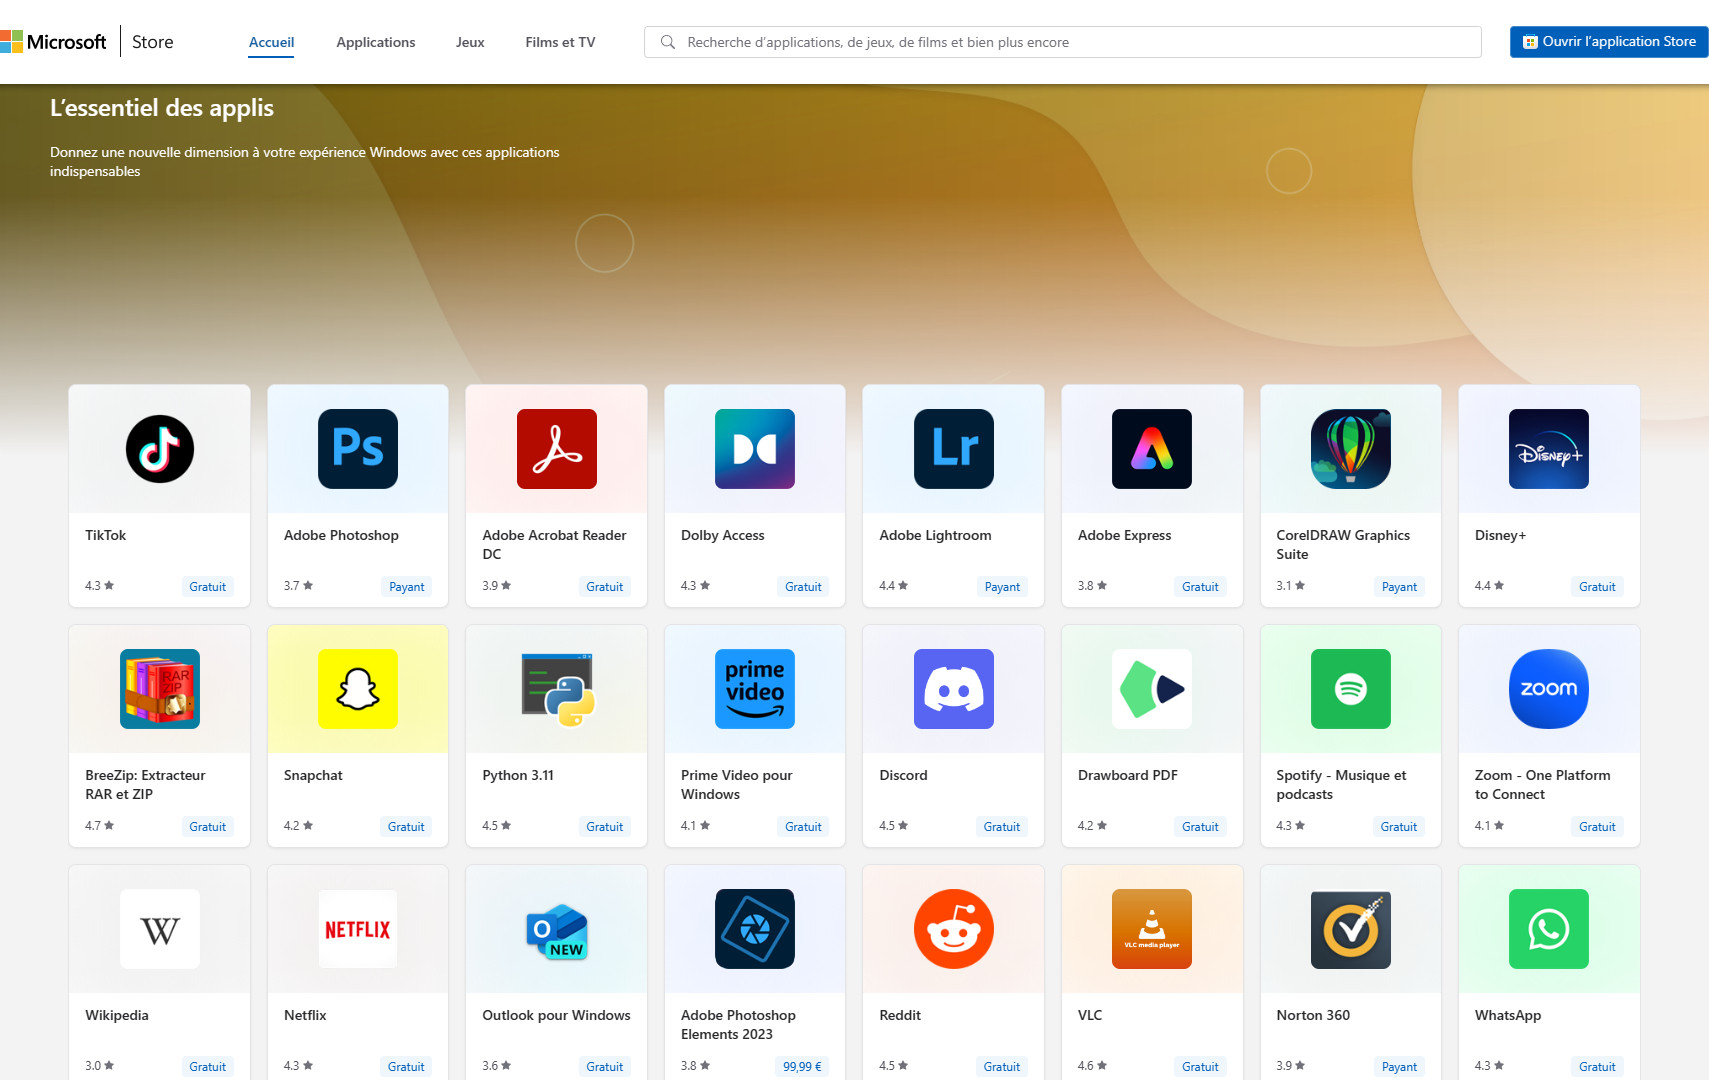This screenshot has height=1080, width=1709.
Task: Click Gratuit badge on Dolby Access card
Action: [803, 587]
